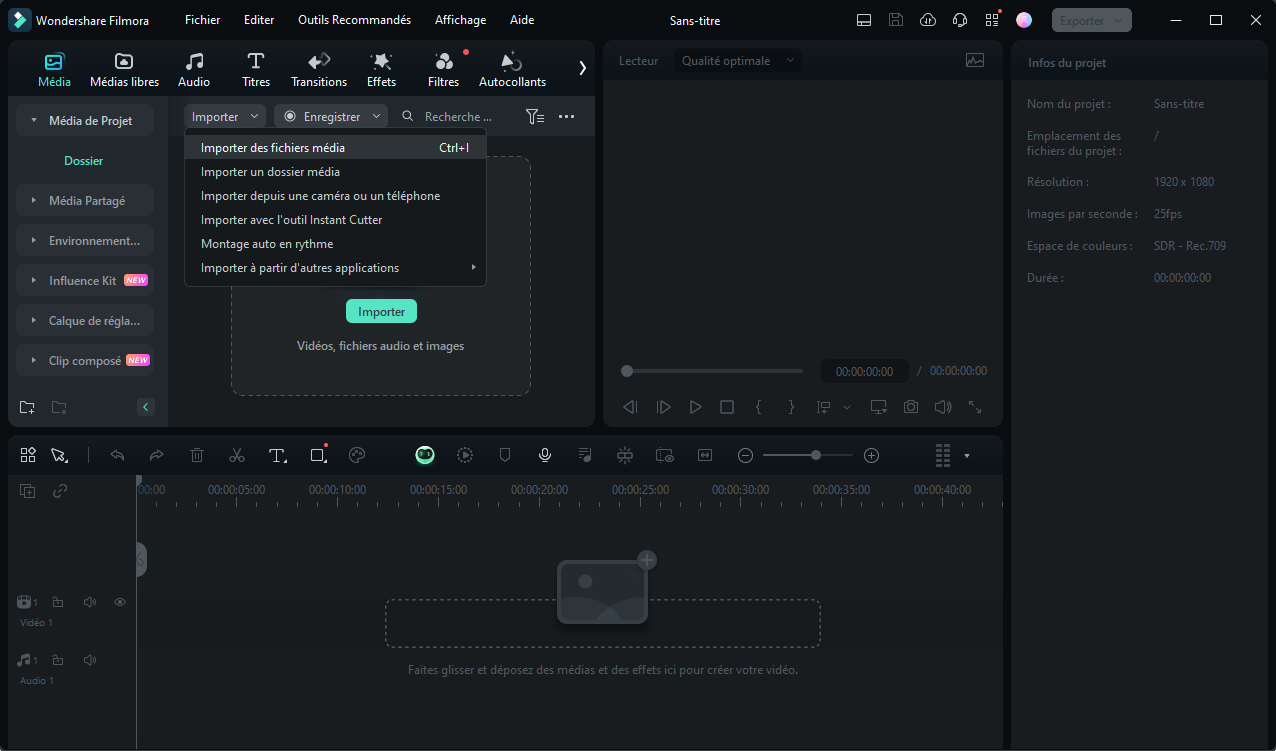Show more tabs with right chevron
Screen dimensions: 1276x751
[583, 68]
